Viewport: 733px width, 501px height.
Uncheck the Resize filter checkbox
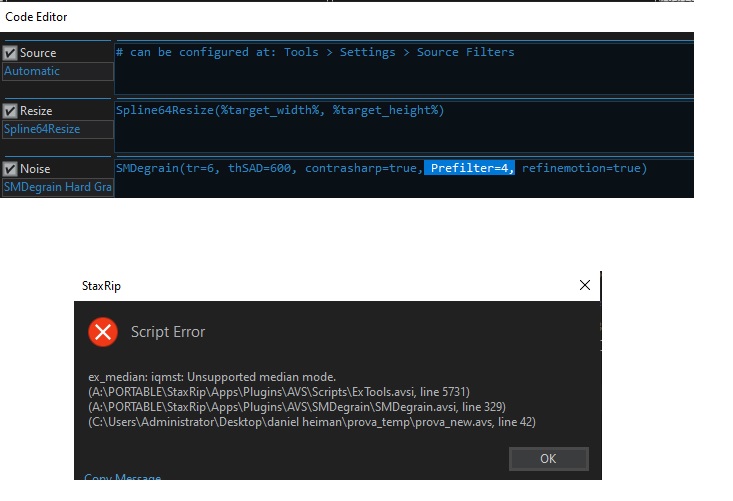click(x=10, y=111)
